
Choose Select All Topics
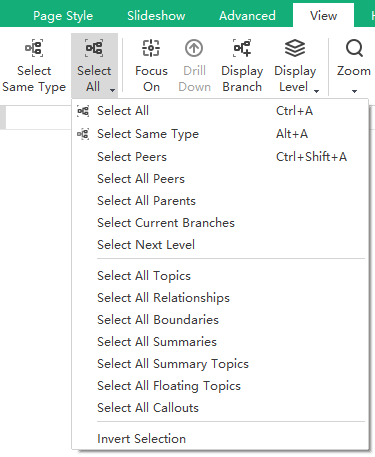[220, 276]
